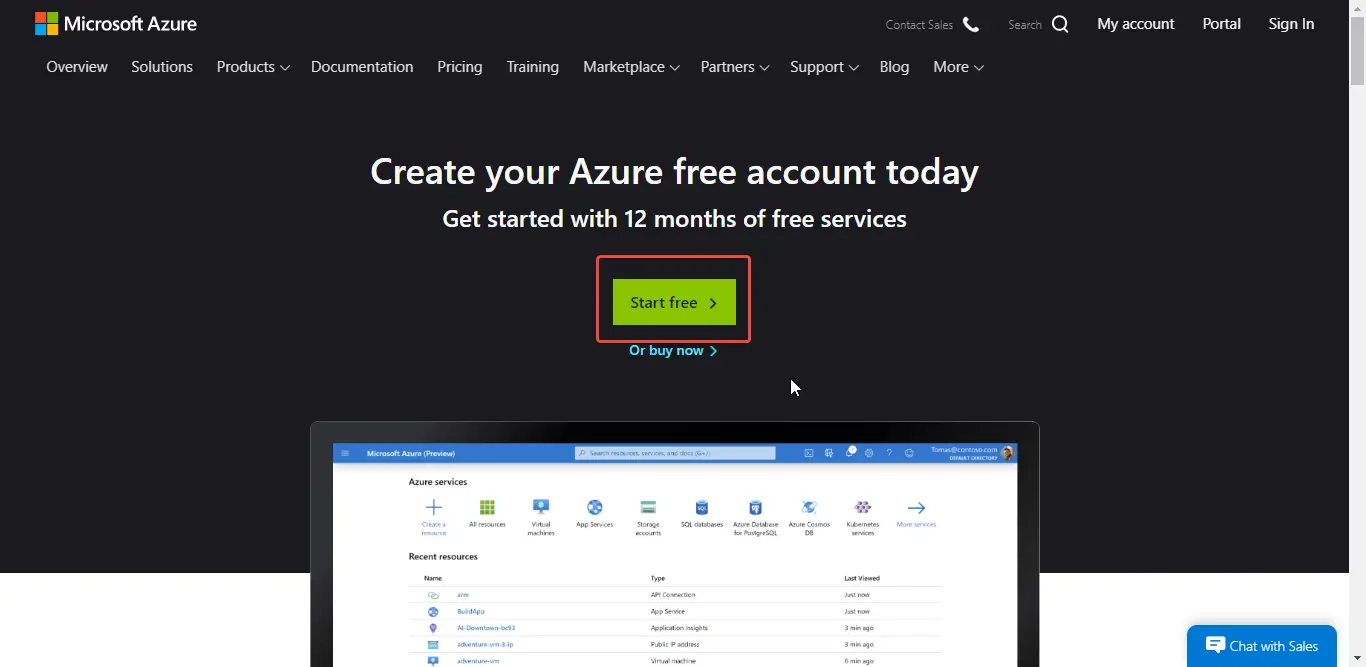Click the hamburger menu icon in portal preview
The height and width of the screenshot is (667, 1366).
click(x=345, y=453)
